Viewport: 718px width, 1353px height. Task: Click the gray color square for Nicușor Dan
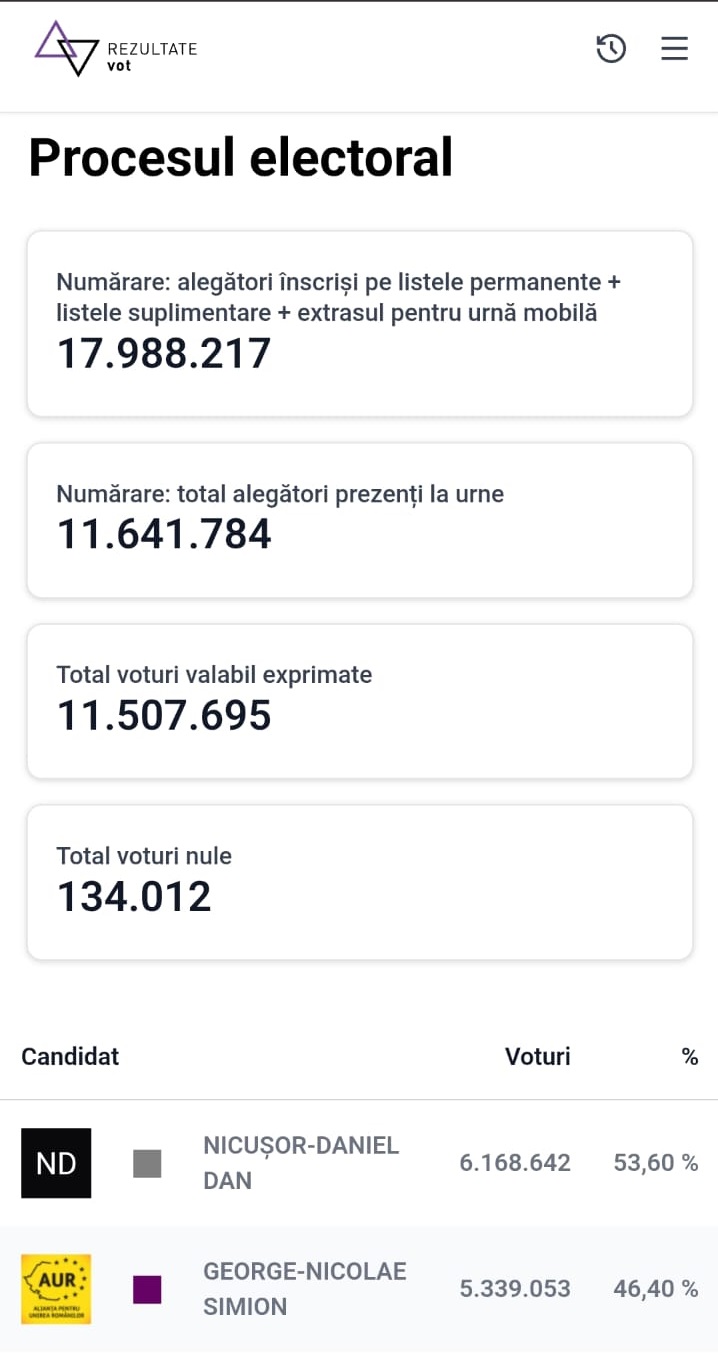click(147, 1163)
